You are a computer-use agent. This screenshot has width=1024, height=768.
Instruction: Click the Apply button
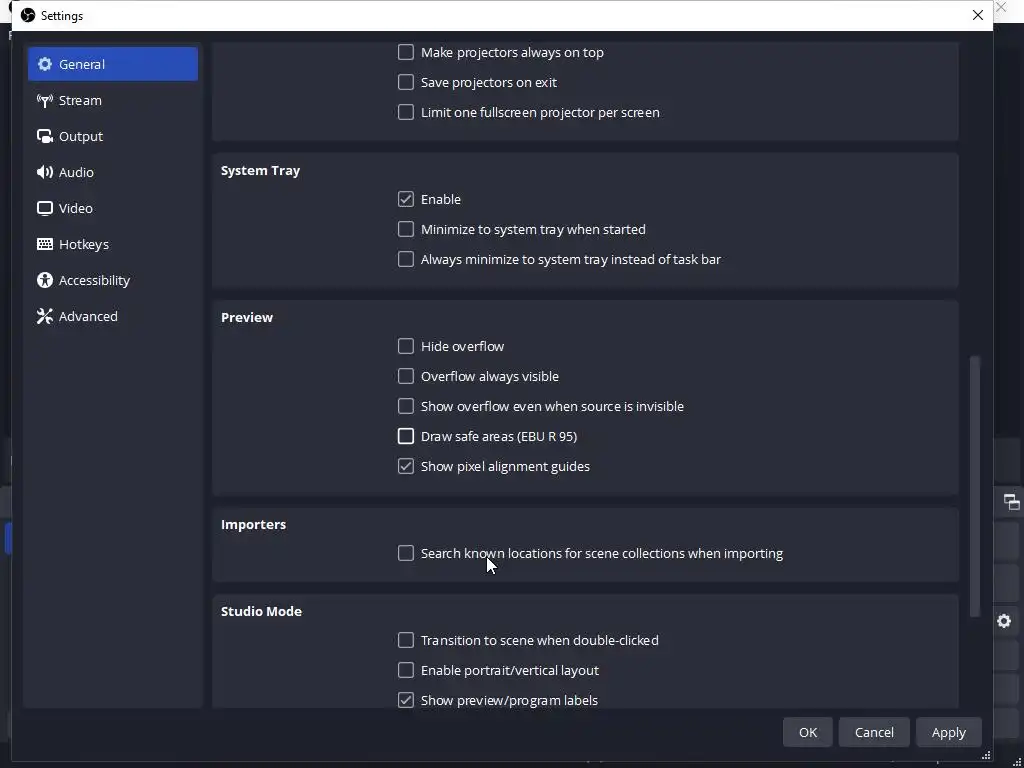(x=948, y=732)
